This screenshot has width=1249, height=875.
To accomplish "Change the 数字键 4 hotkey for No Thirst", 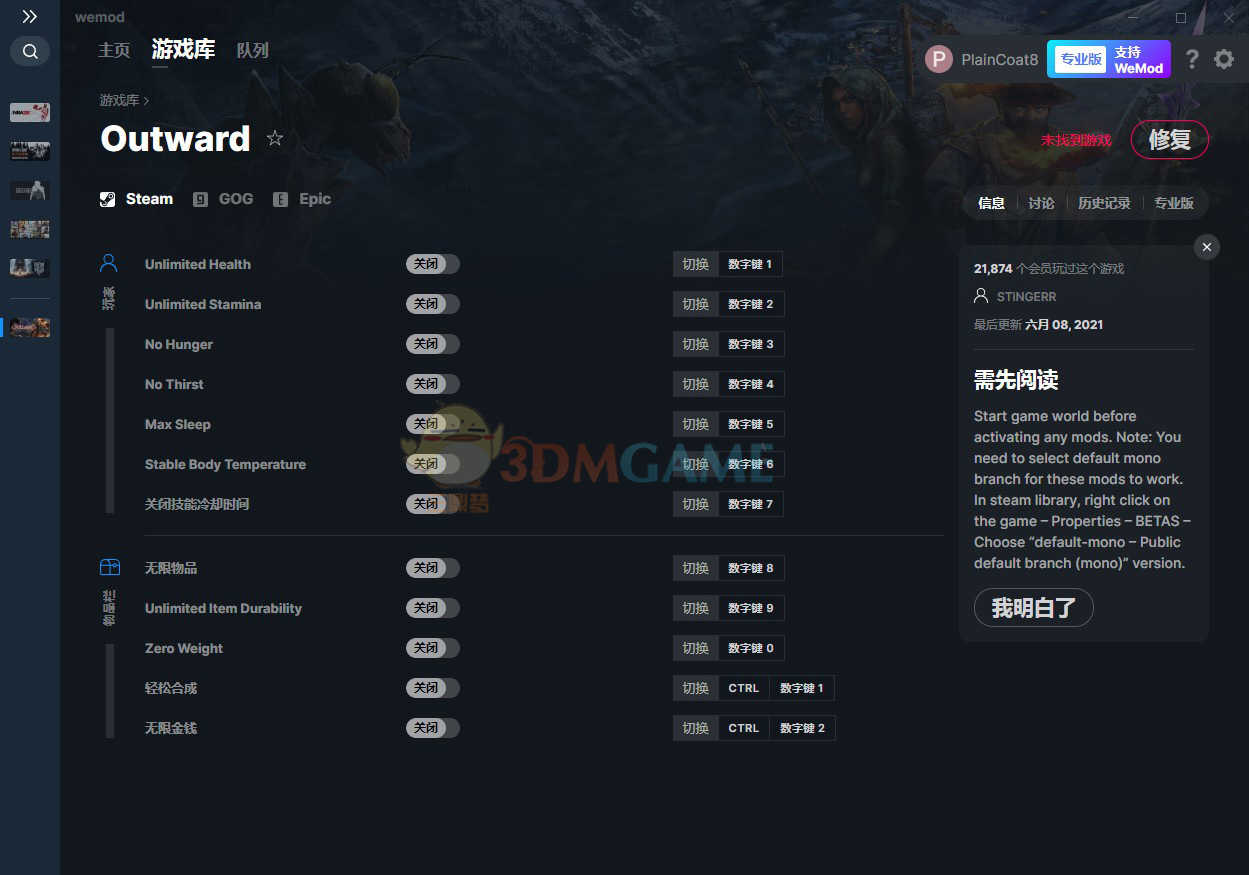I will pyautogui.click(x=750, y=384).
